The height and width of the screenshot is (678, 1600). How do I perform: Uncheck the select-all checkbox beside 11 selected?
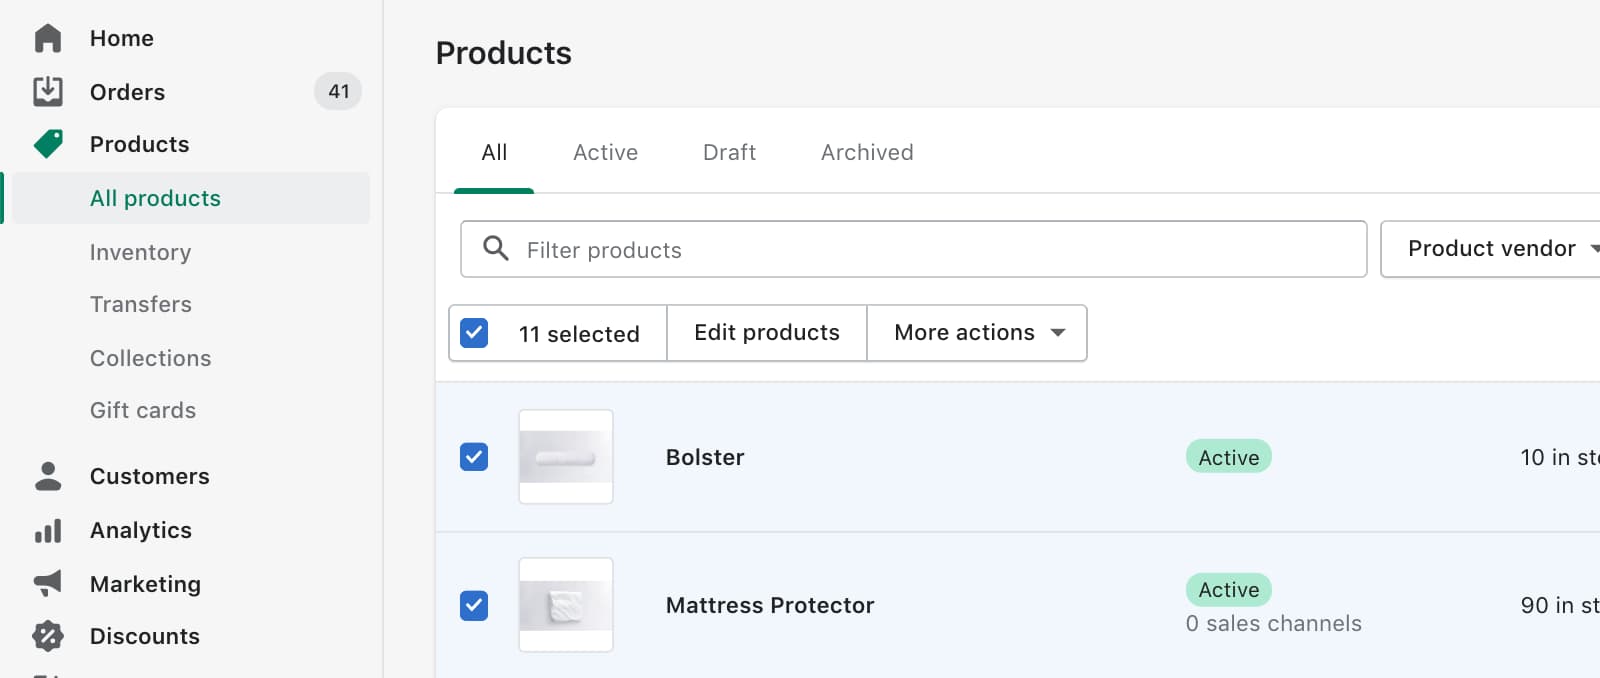coord(474,333)
